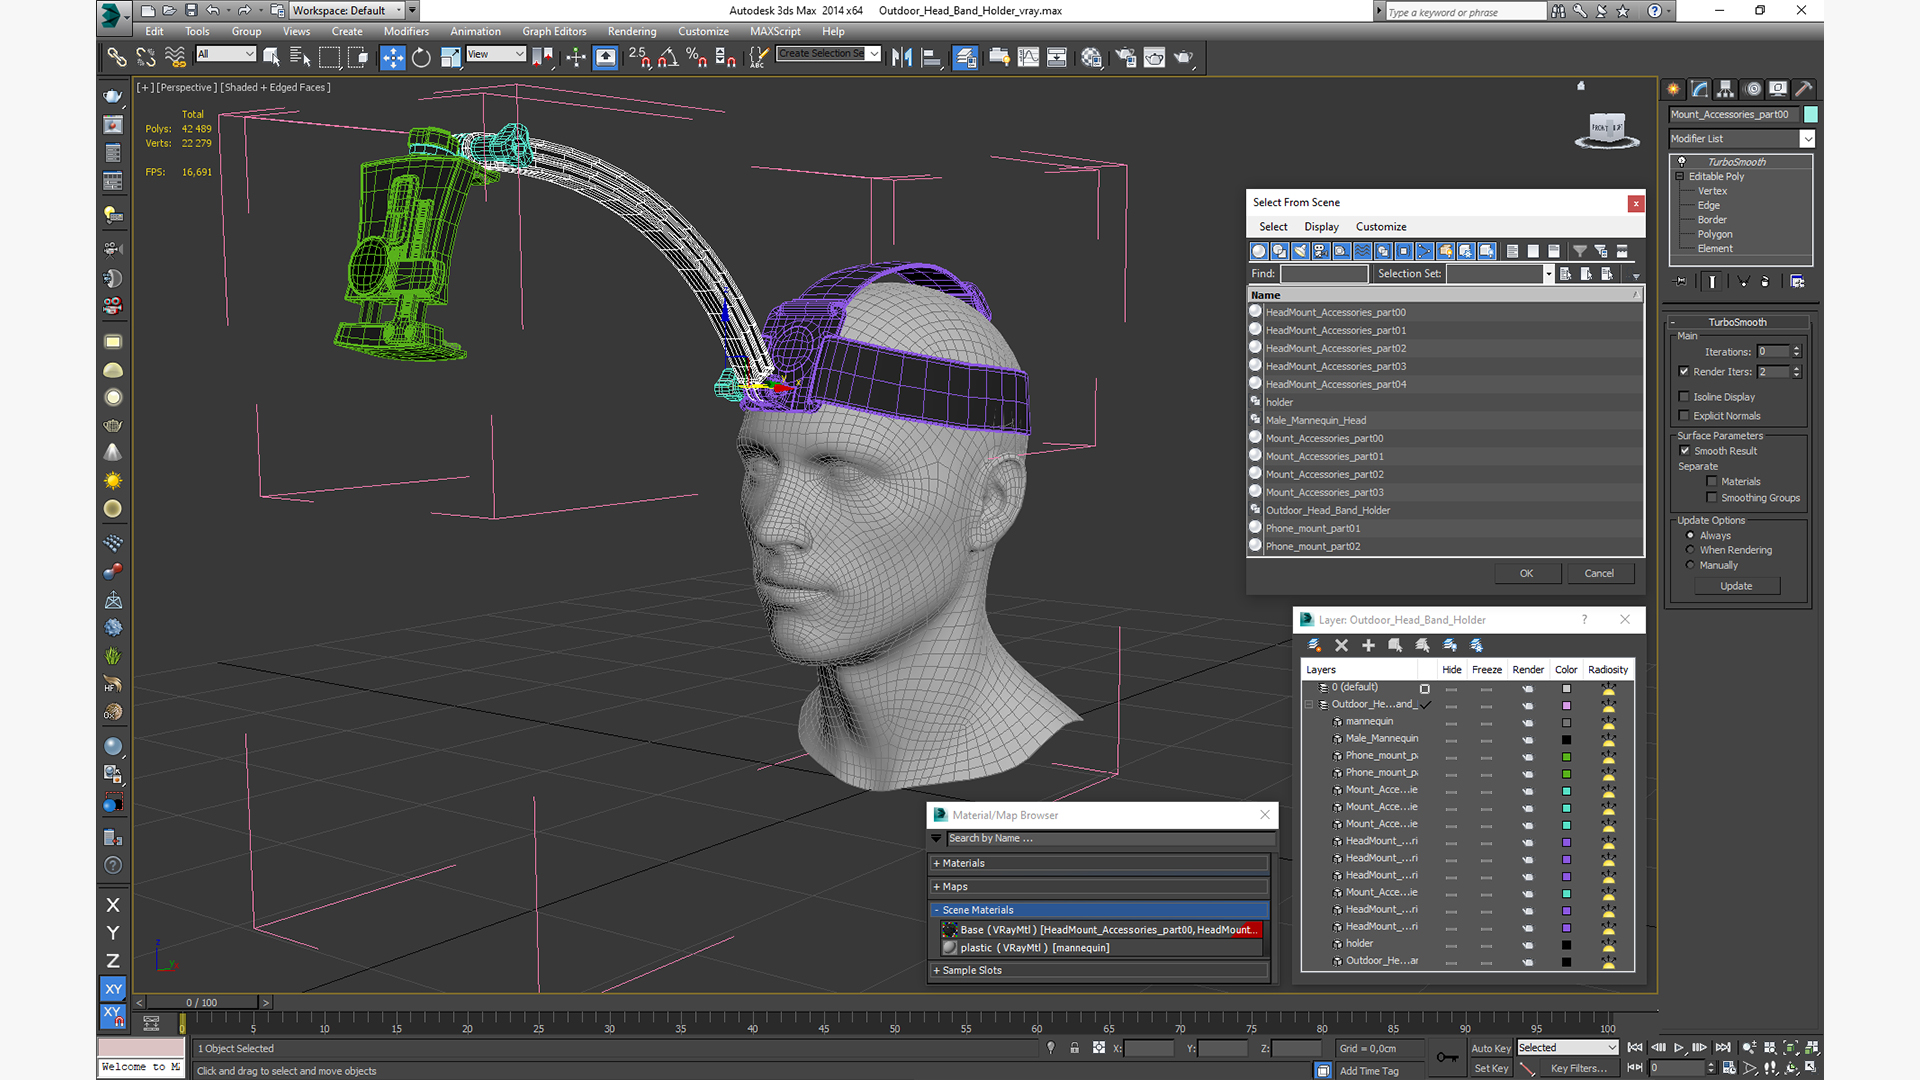1920x1080 pixels.
Task: Enable the Isoline Display checkbox
Action: click(1684, 397)
